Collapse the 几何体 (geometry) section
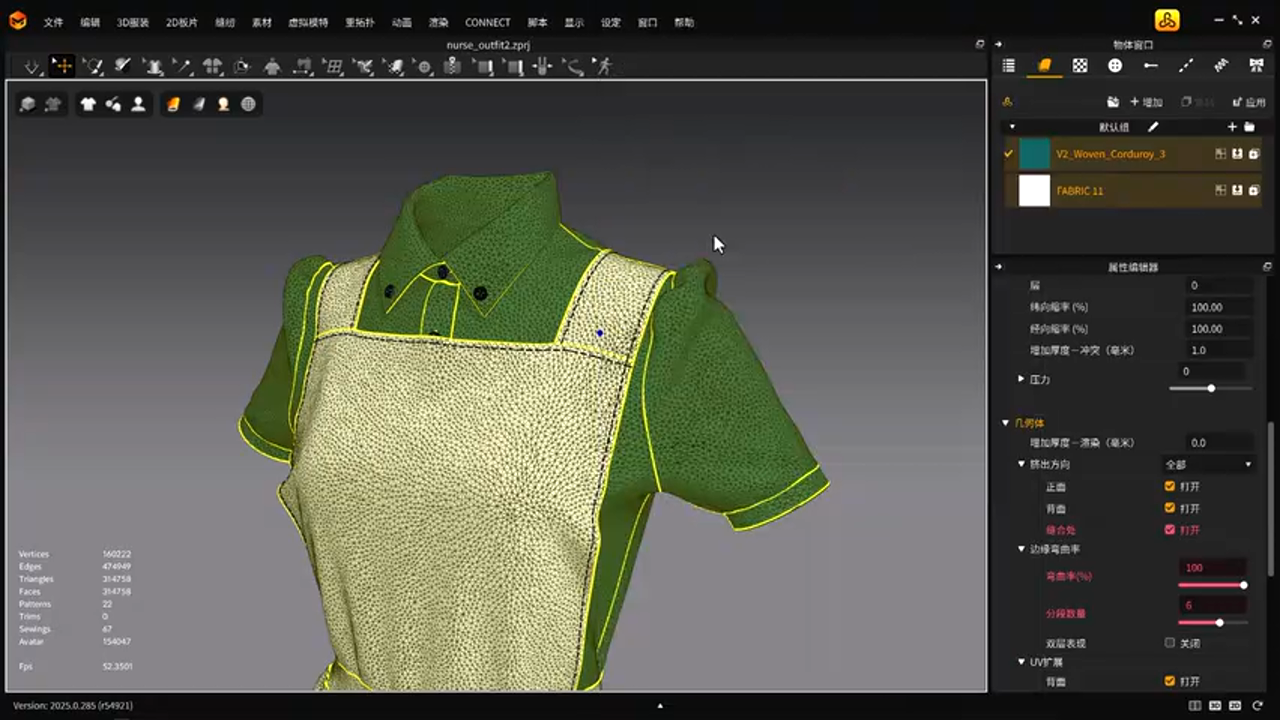 tap(1006, 423)
